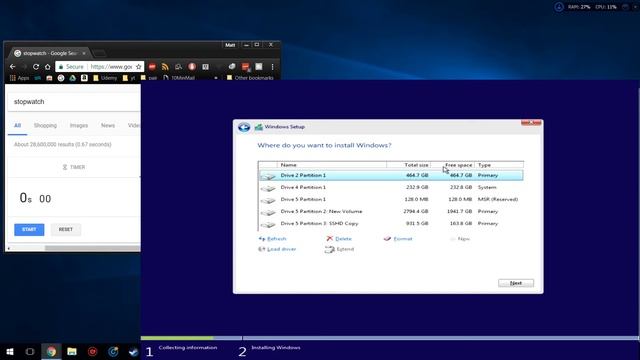This screenshot has width=640, height=360.
Task: Open the Matt profile button in Chrome
Action: [x=230, y=45]
